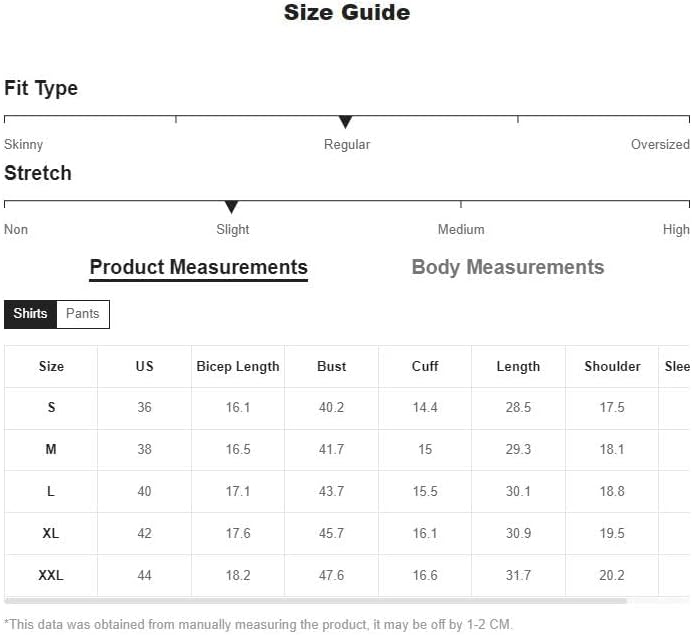Click the Oversized label on Fit Type scale
The height and width of the screenshot is (635, 692).
(660, 145)
